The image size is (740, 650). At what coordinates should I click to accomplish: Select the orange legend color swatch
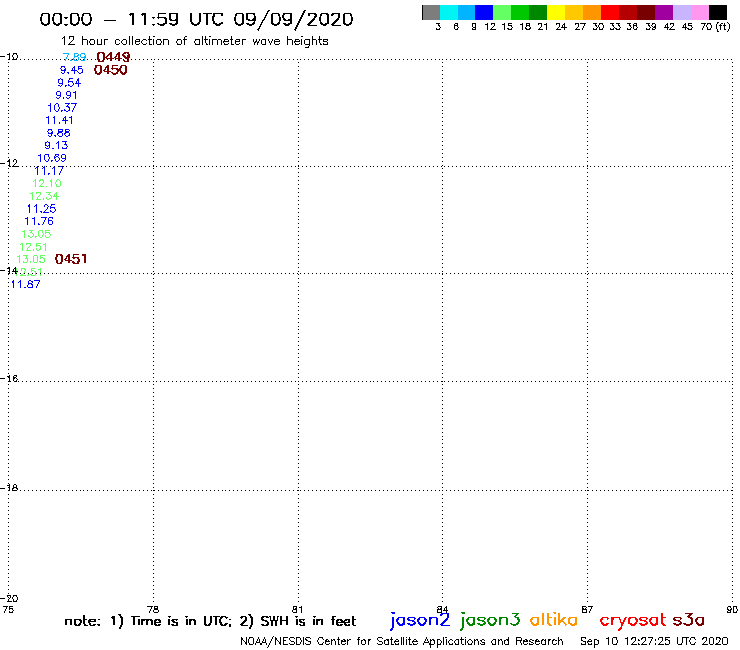tap(592, 12)
